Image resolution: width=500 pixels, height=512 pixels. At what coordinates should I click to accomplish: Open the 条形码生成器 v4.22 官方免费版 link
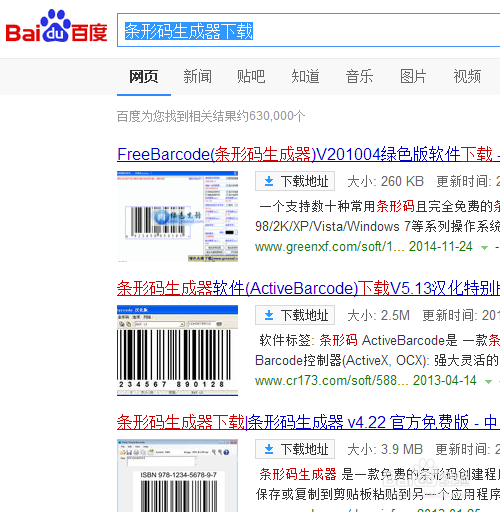(308, 423)
